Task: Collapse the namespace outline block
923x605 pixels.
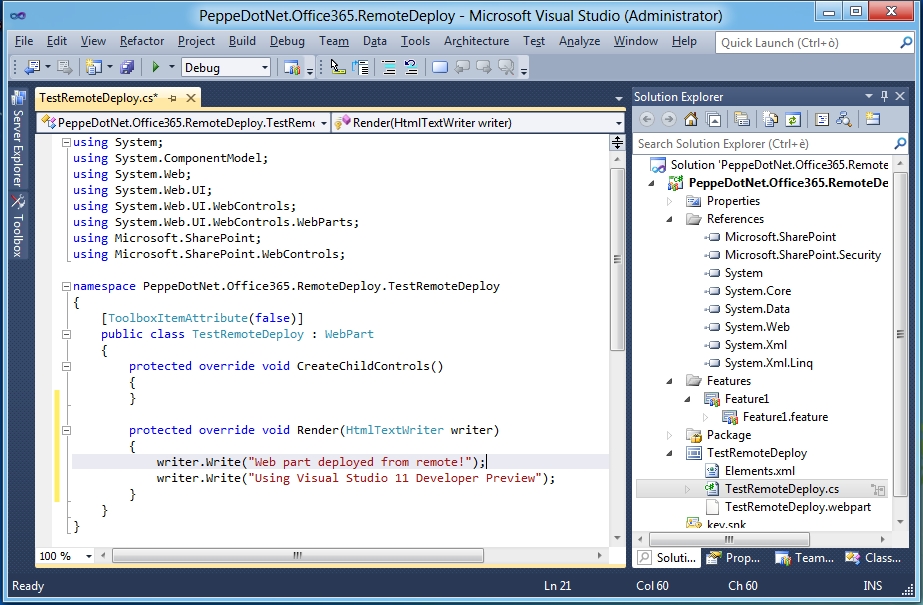Action: 67,286
